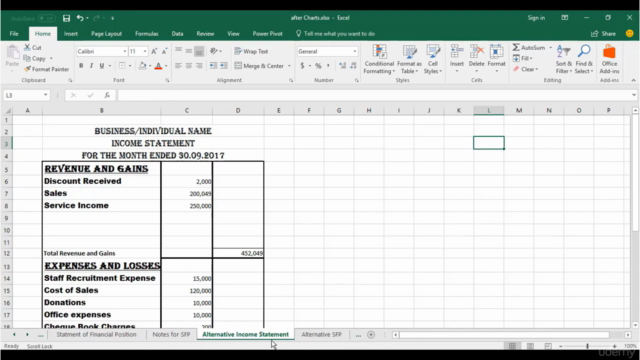This screenshot has height=360, width=640.
Task: Add a new sheet with plus button
Action: (371, 335)
